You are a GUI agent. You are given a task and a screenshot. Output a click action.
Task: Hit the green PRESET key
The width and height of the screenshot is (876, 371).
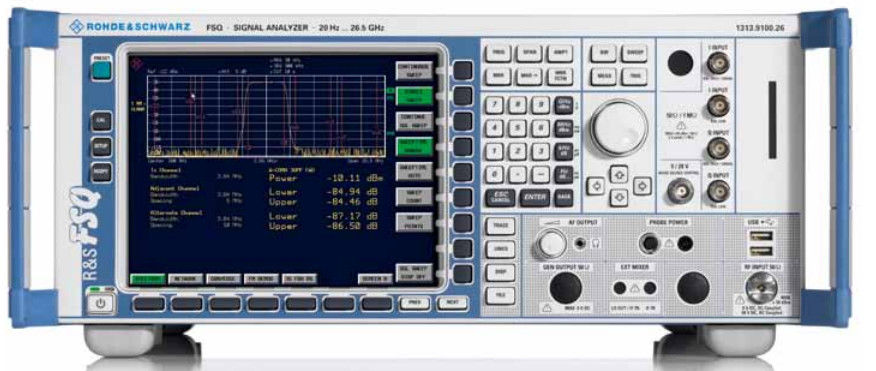pyautogui.click(x=102, y=71)
